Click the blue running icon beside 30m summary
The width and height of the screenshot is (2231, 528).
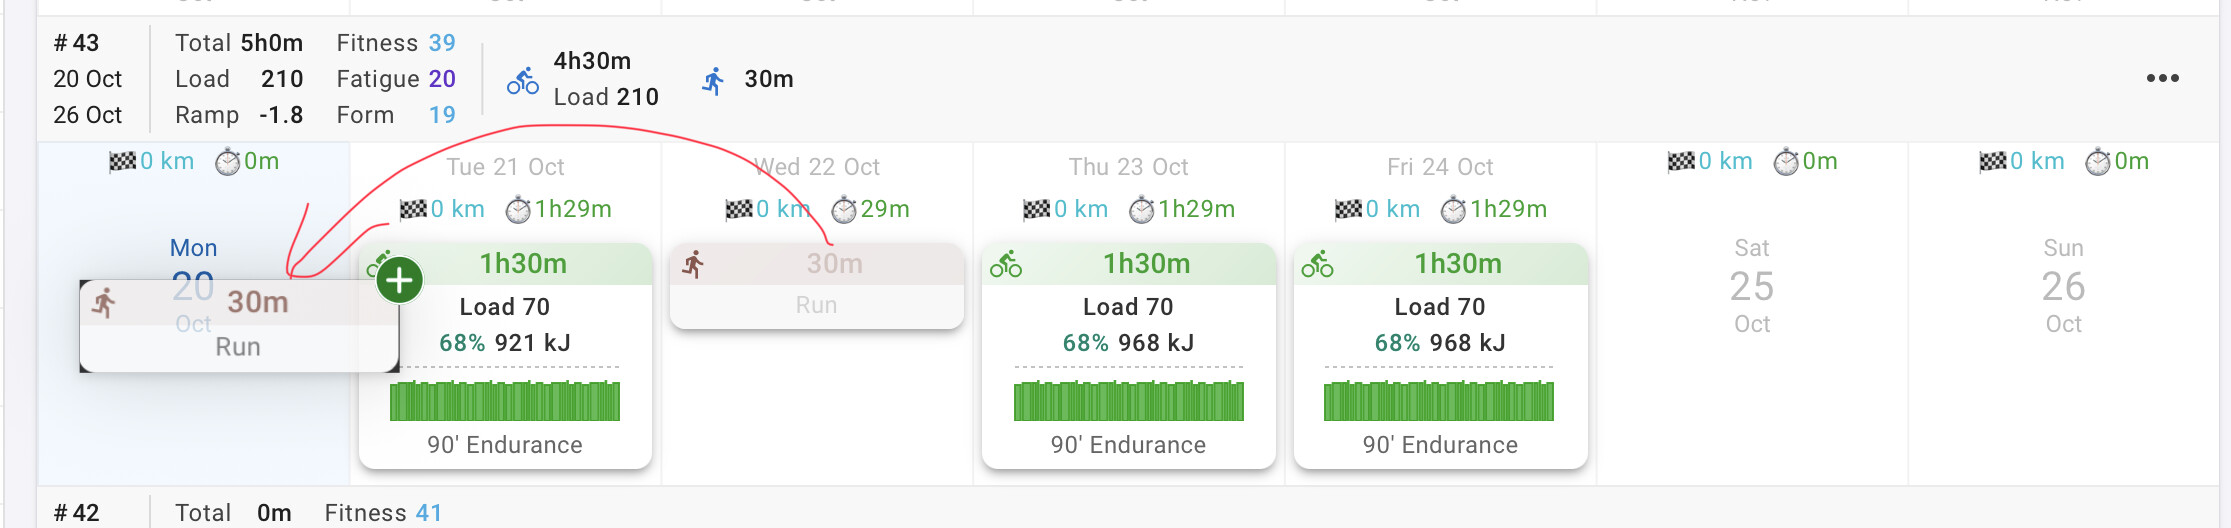click(x=713, y=80)
